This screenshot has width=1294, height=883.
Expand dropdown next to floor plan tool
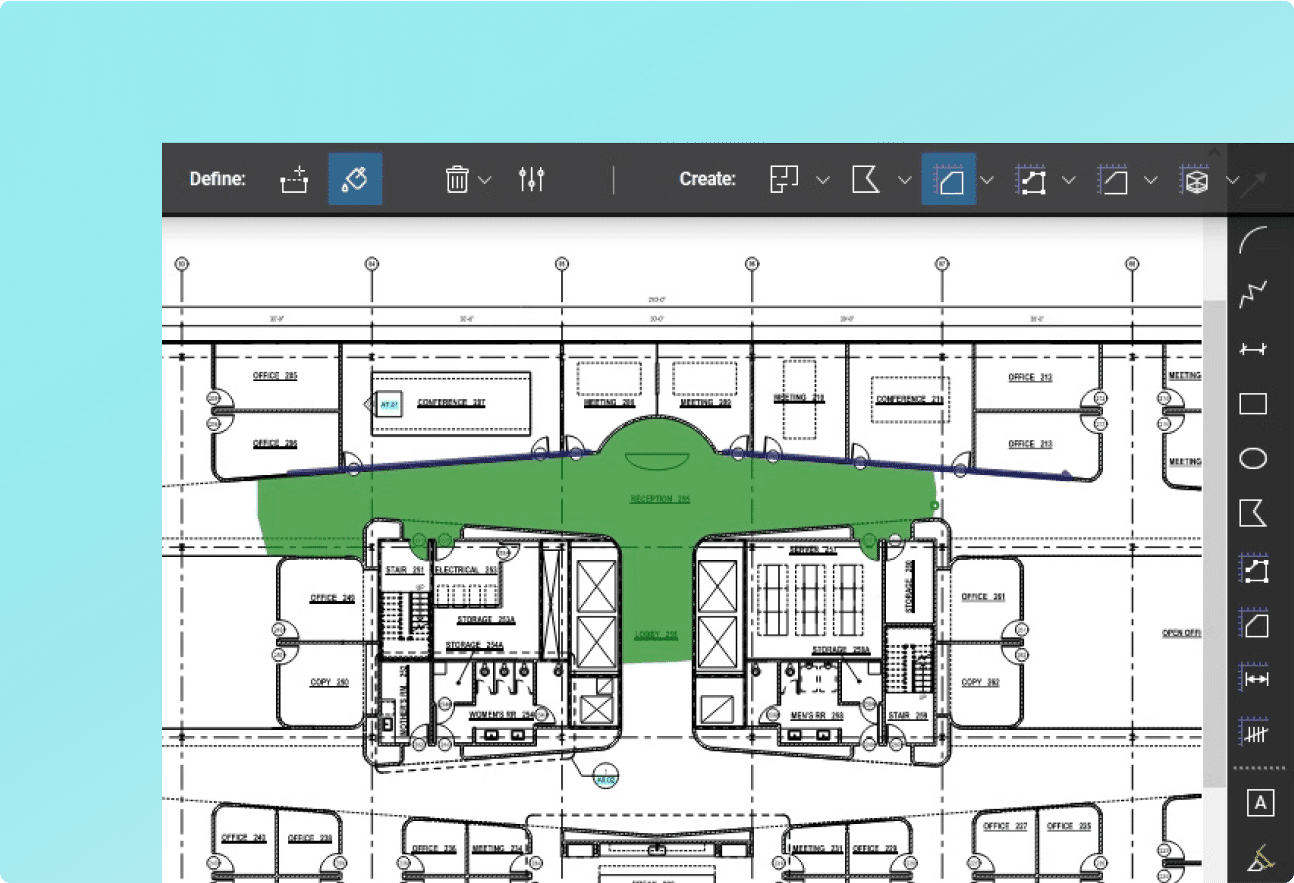[x=822, y=180]
